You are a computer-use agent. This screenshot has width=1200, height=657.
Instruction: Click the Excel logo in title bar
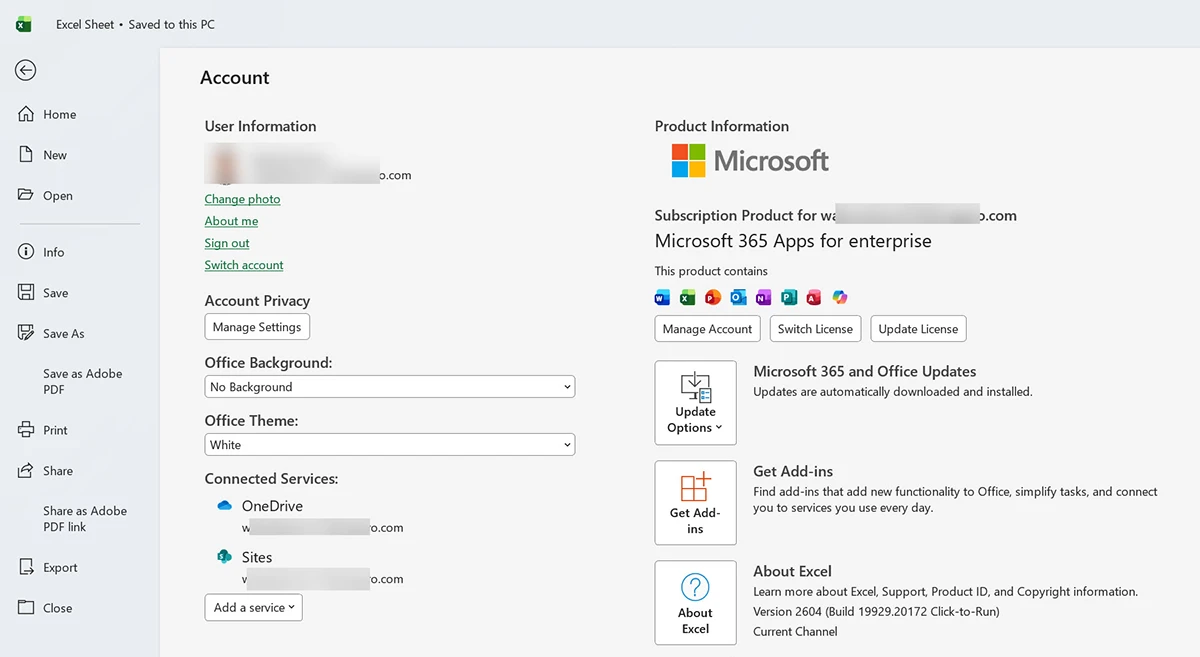tap(24, 24)
